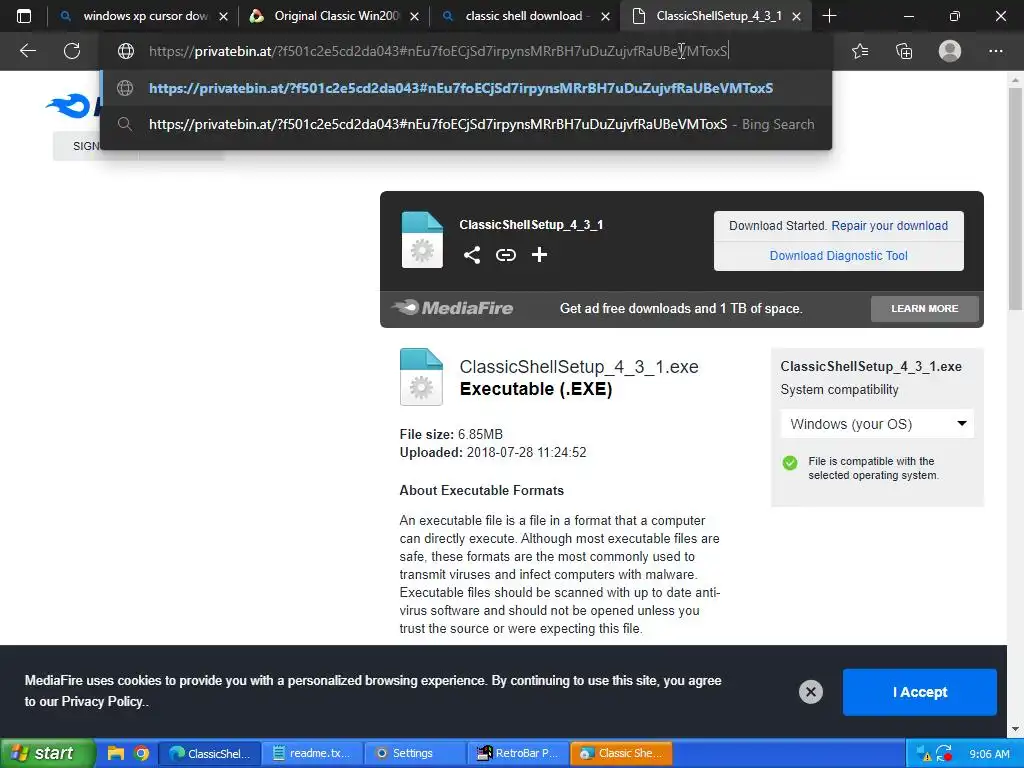Add a new tab with plus icon
The height and width of the screenshot is (768, 1024).
(x=829, y=16)
